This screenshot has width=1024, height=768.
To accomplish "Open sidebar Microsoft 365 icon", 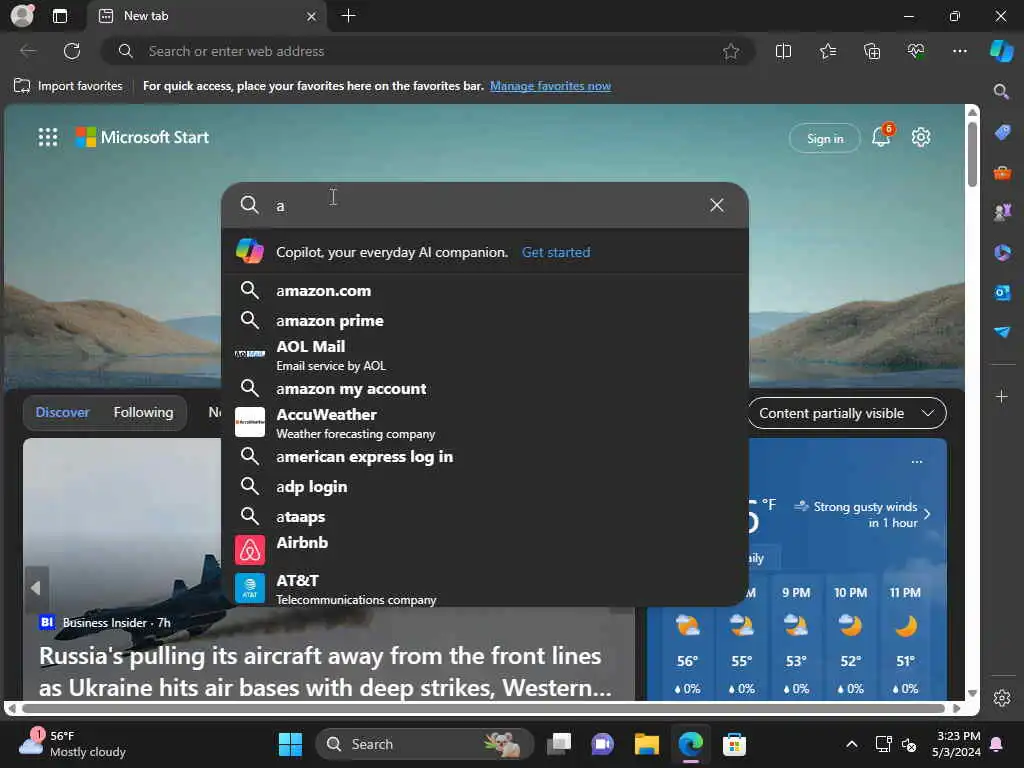I will pos(1002,252).
